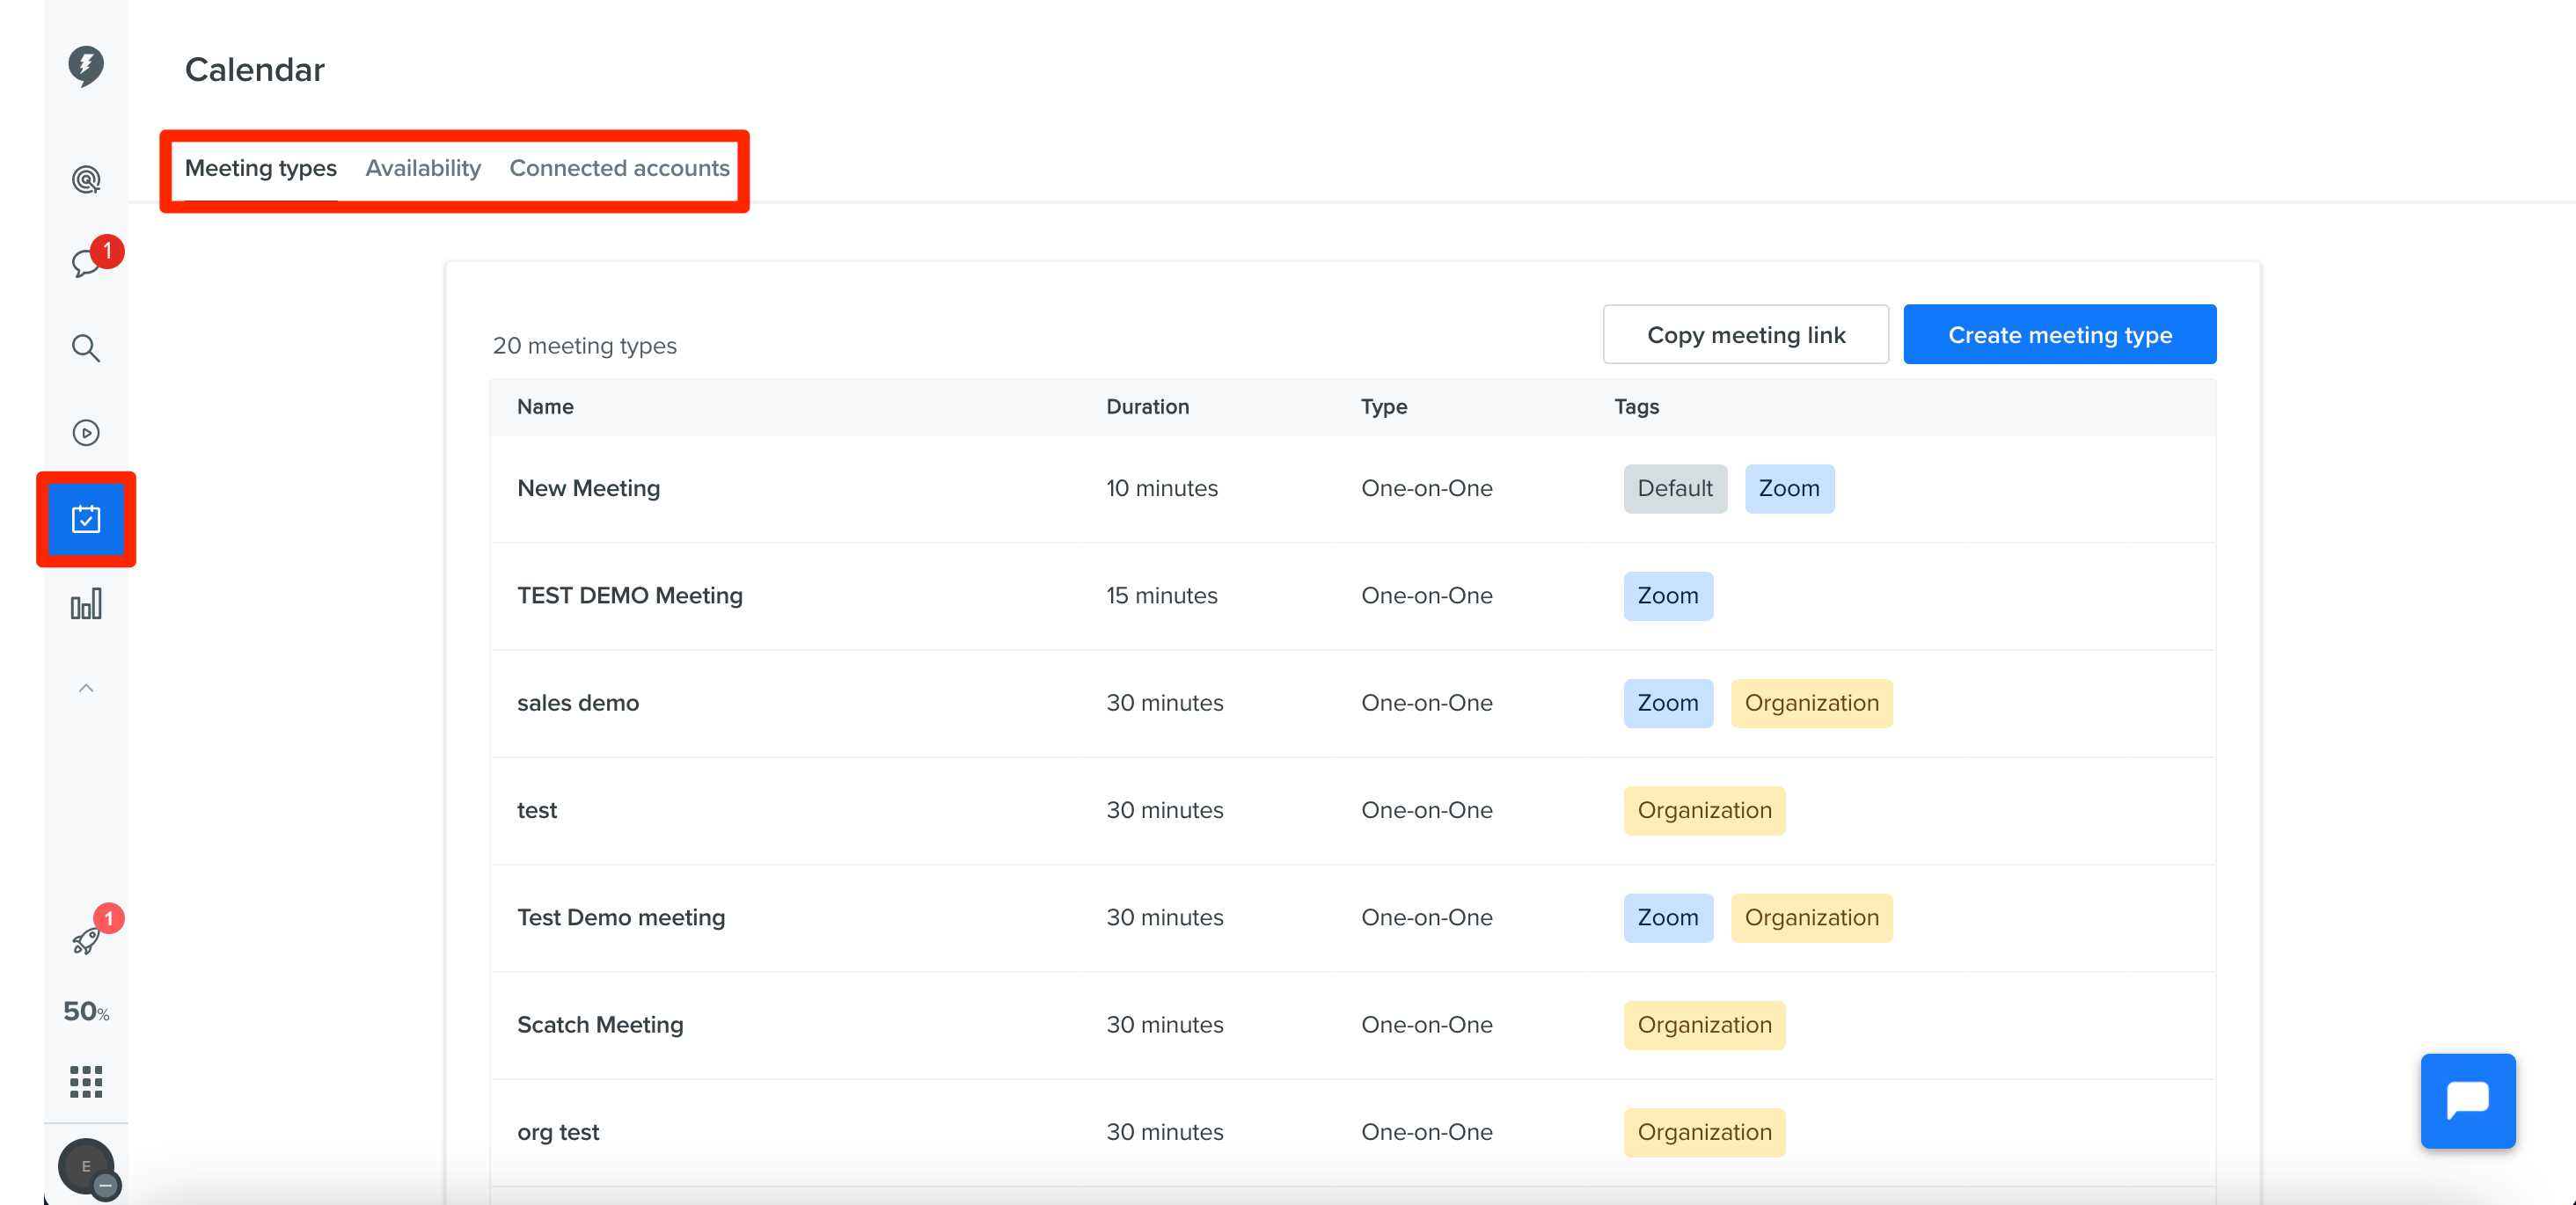This screenshot has height=1205, width=2576.
Task: Open the play circle icon in sidebar
Action: (x=86, y=433)
